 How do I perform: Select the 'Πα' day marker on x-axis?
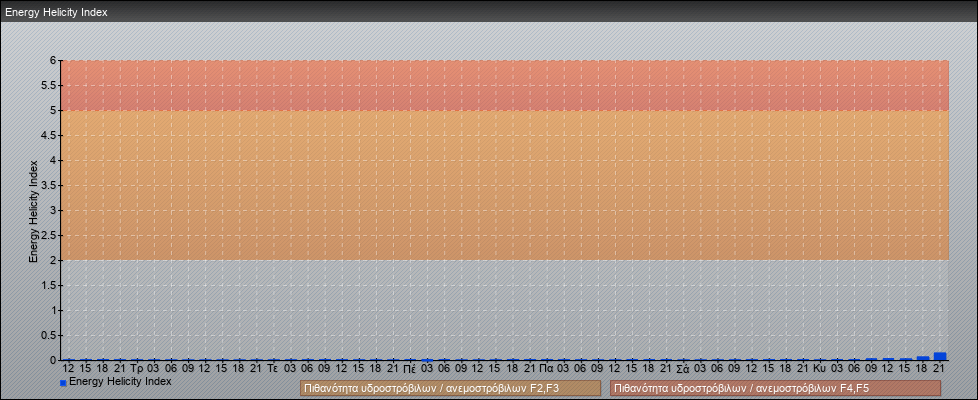546,368
